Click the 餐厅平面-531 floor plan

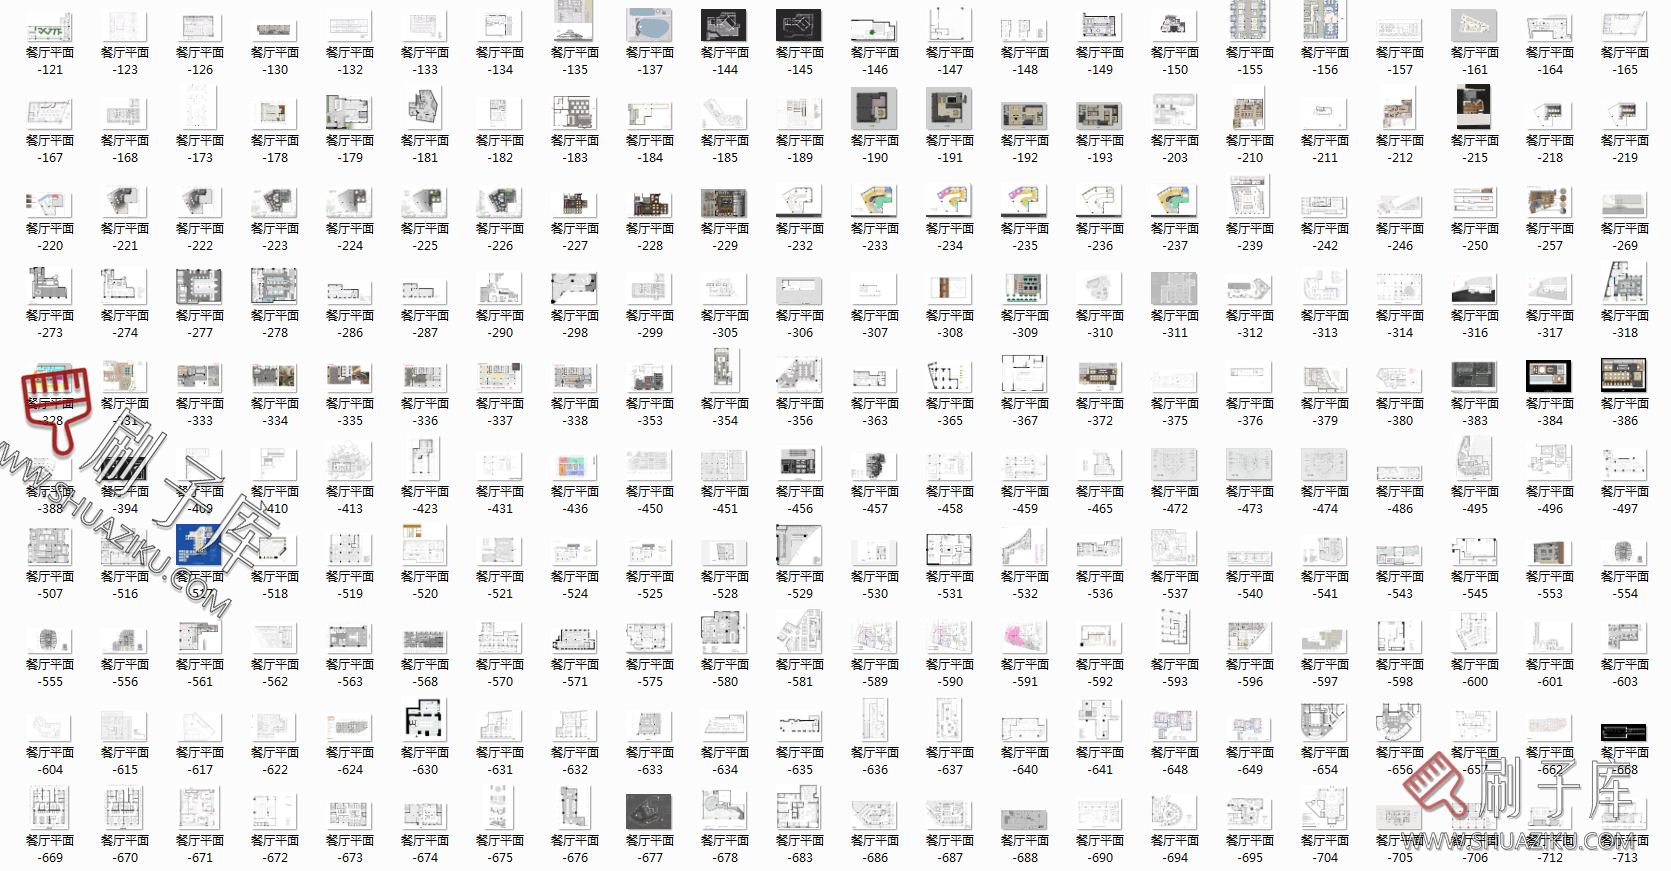coord(950,550)
